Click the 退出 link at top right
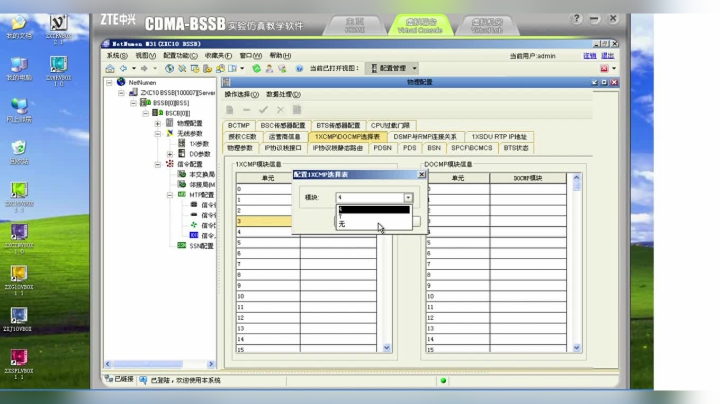Viewport: 720px width, 404px height. [x=608, y=56]
